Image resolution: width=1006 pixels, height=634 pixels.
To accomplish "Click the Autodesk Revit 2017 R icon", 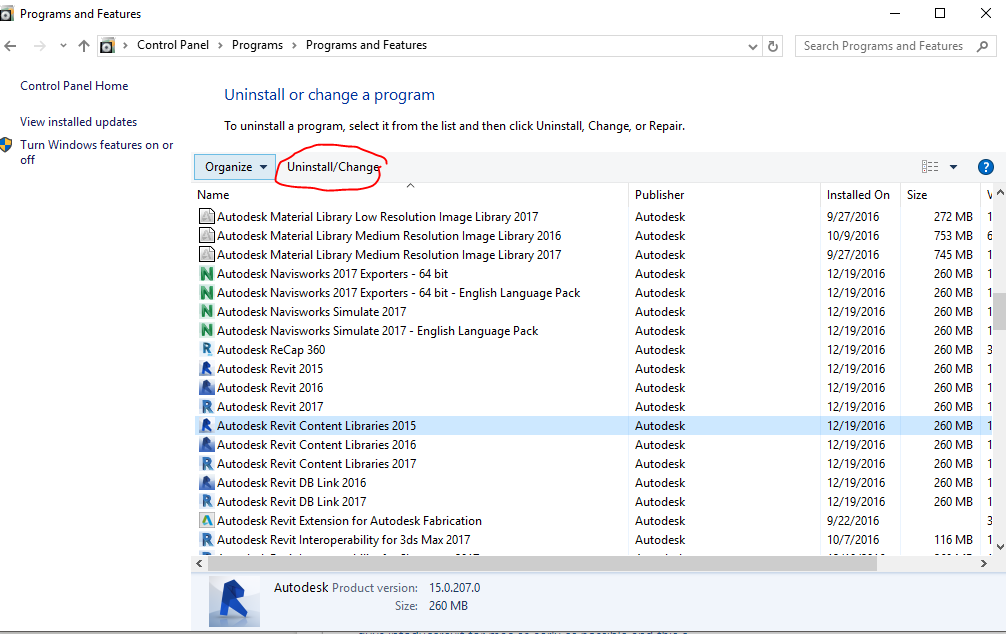I will click(x=206, y=406).
